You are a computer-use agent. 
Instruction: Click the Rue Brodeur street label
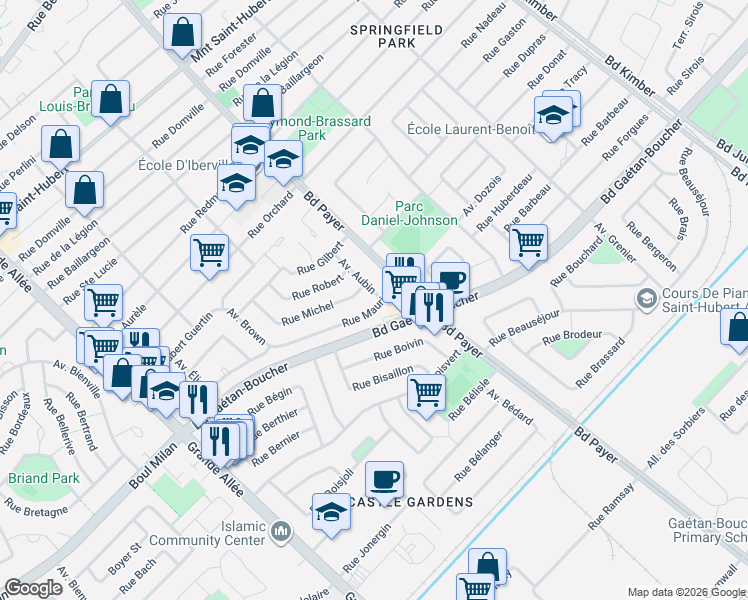pyautogui.click(x=572, y=337)
